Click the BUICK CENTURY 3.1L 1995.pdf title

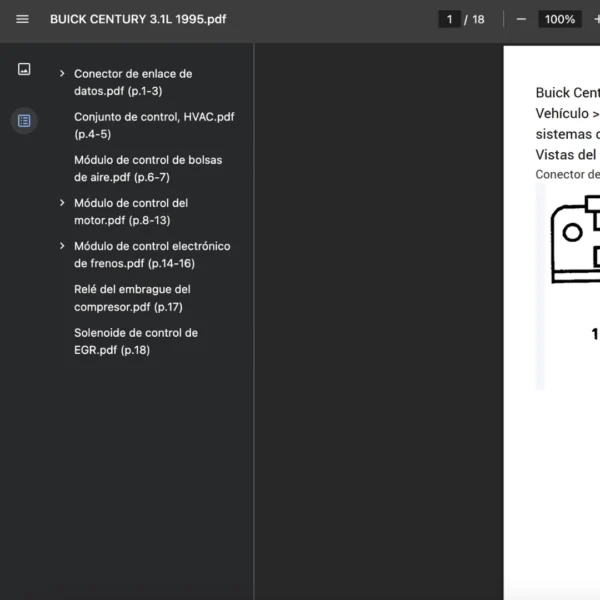tap(137, 19)
